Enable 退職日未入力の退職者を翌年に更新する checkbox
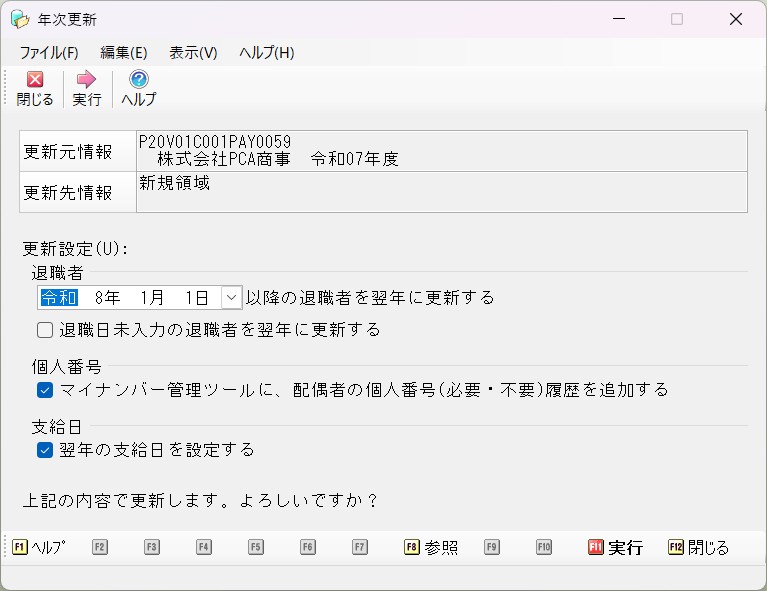Image resolution: width=767 pixels, height=591 pixels. coord(45,330)
